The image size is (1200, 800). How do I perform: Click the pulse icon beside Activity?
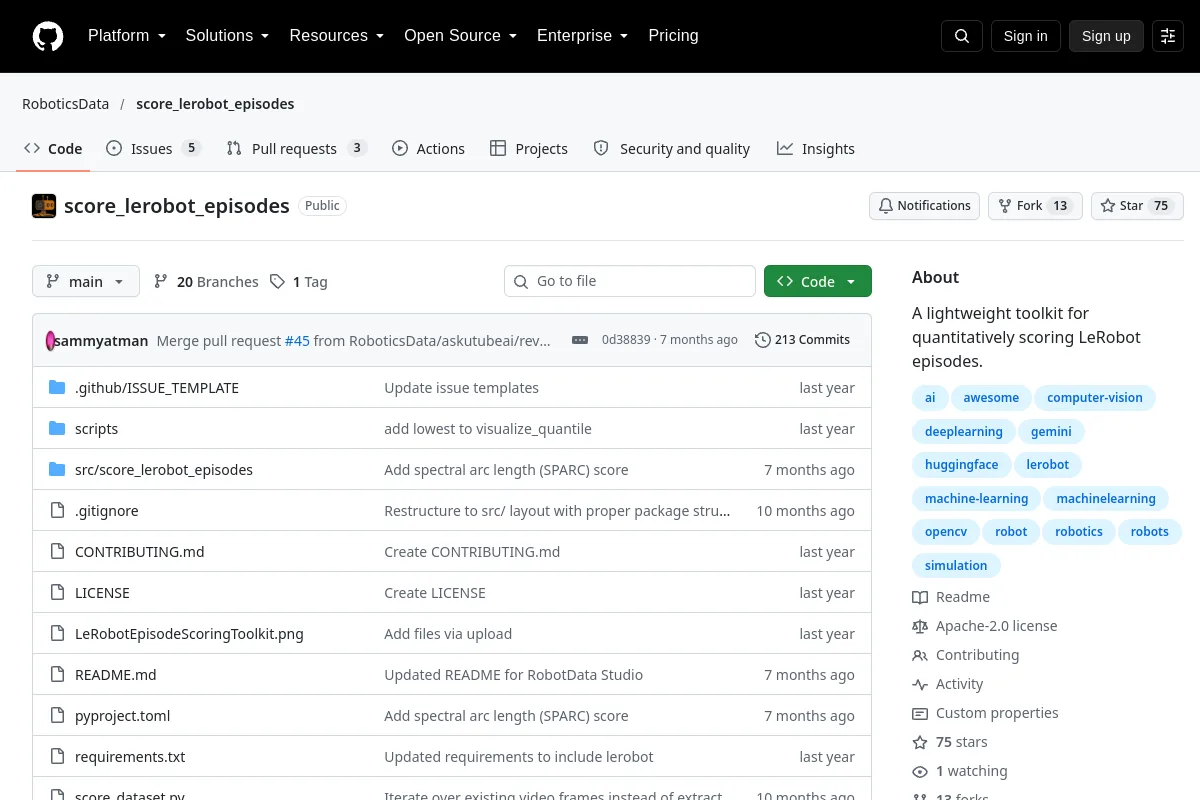point(920,684)
